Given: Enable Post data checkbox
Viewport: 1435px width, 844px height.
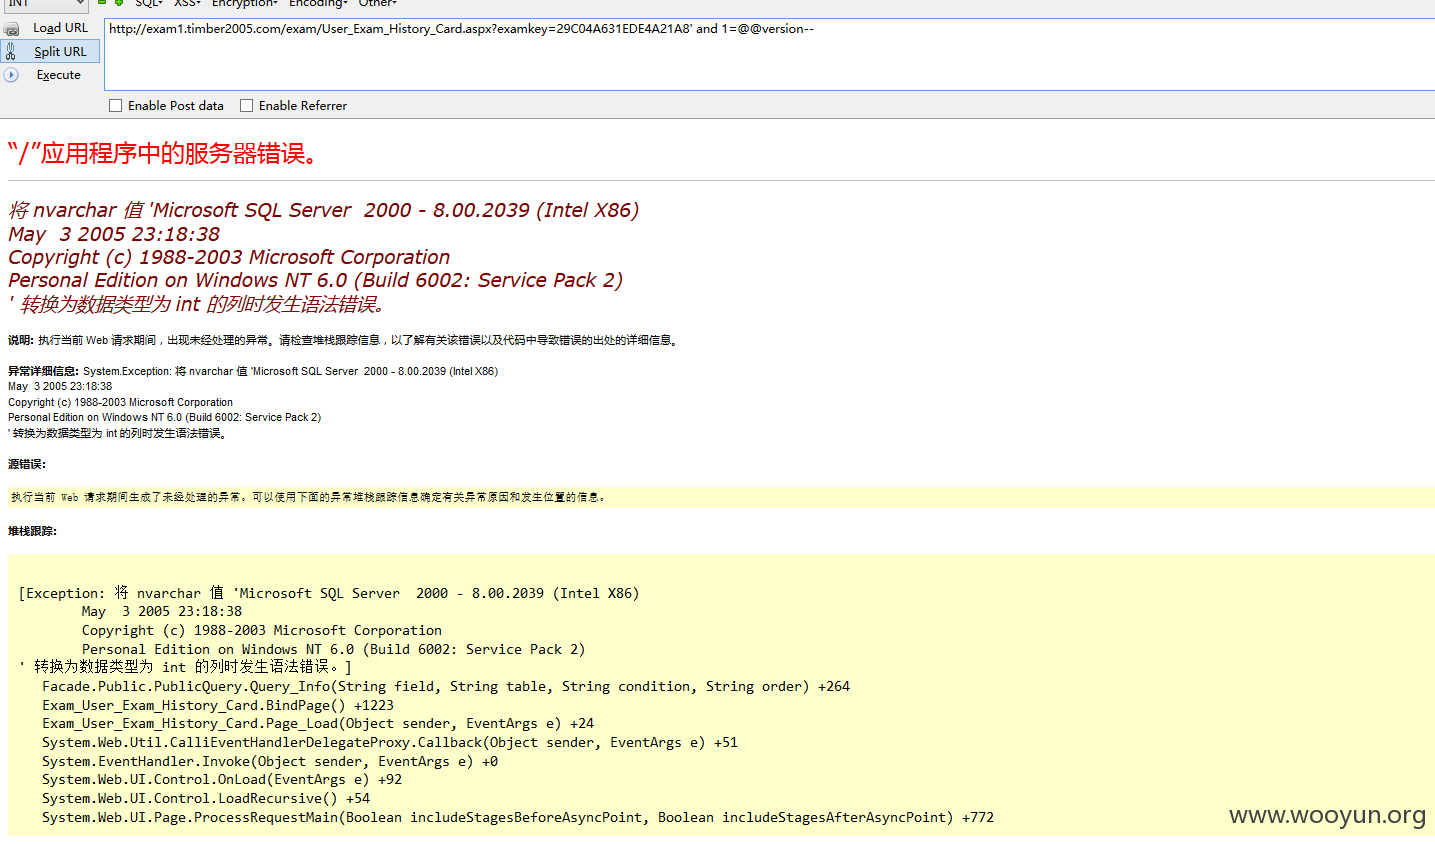Looking at the screenshot, I should coord(116,106).
